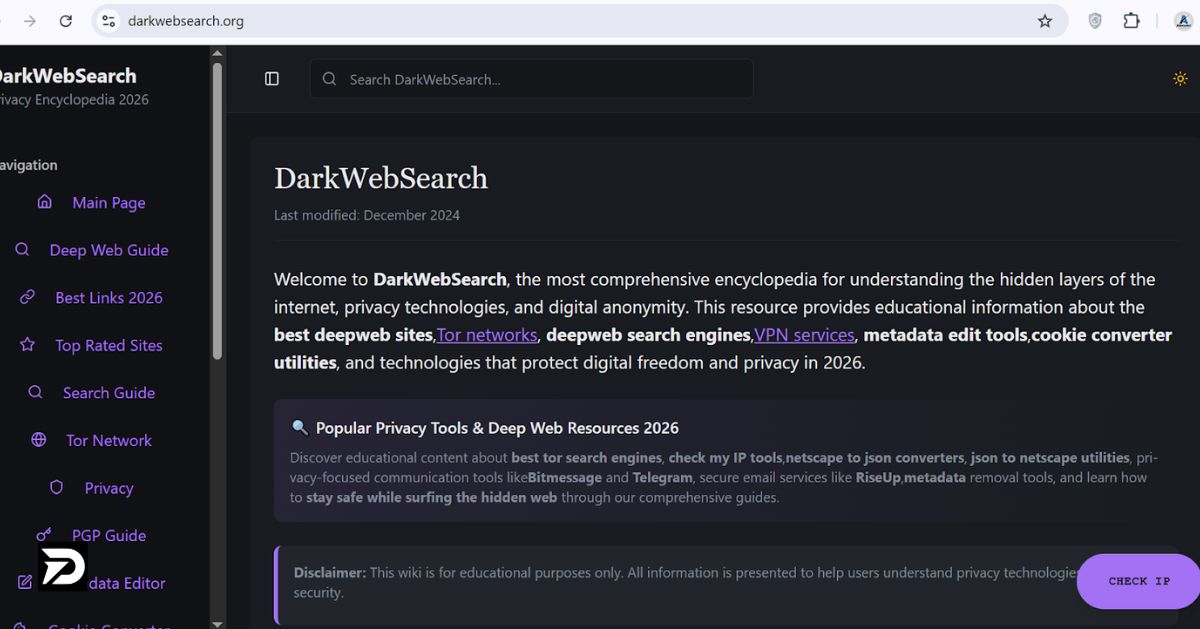Click the "Last modified: December 2024" text
The height and width of the screenshot is (629, 1200).
point(367,215)
